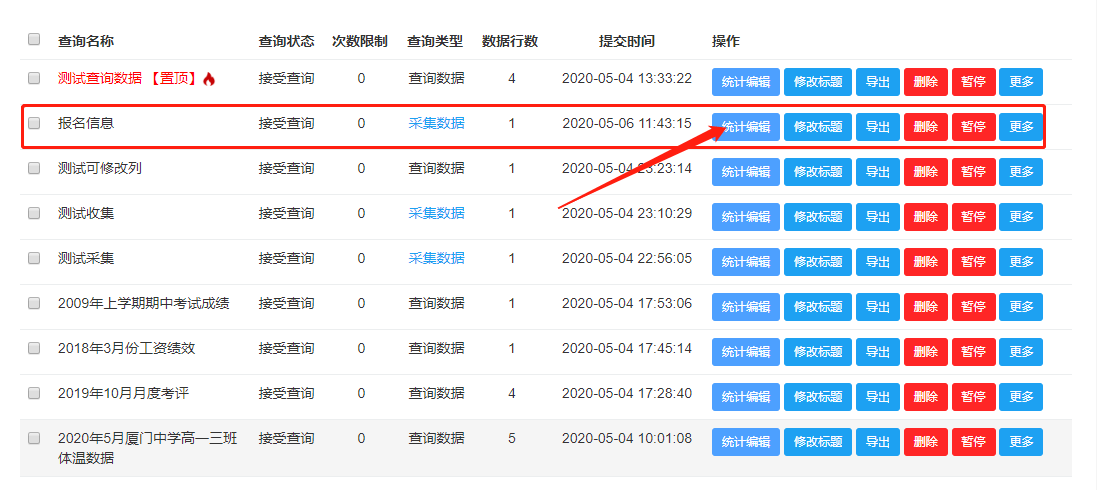Tick the select-all checkbox in table header
Screen dimensions: 1097x490
34,39
